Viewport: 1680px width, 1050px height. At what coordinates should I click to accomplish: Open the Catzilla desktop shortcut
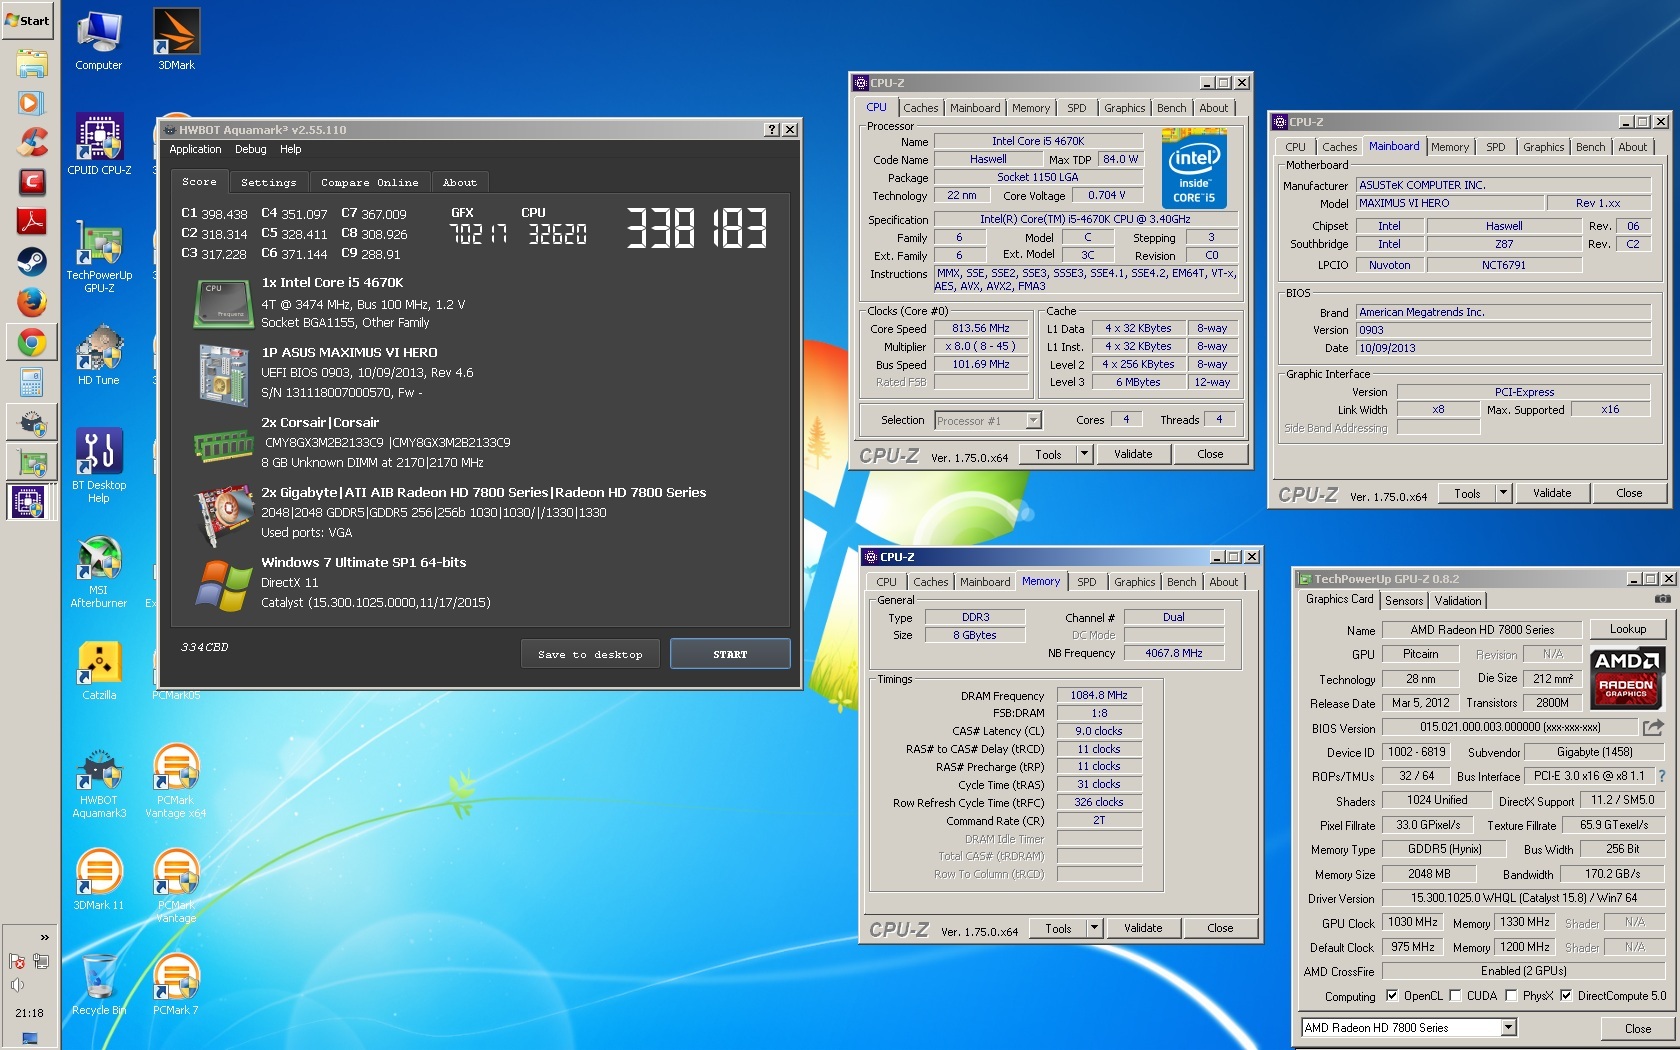click(99, 670)
